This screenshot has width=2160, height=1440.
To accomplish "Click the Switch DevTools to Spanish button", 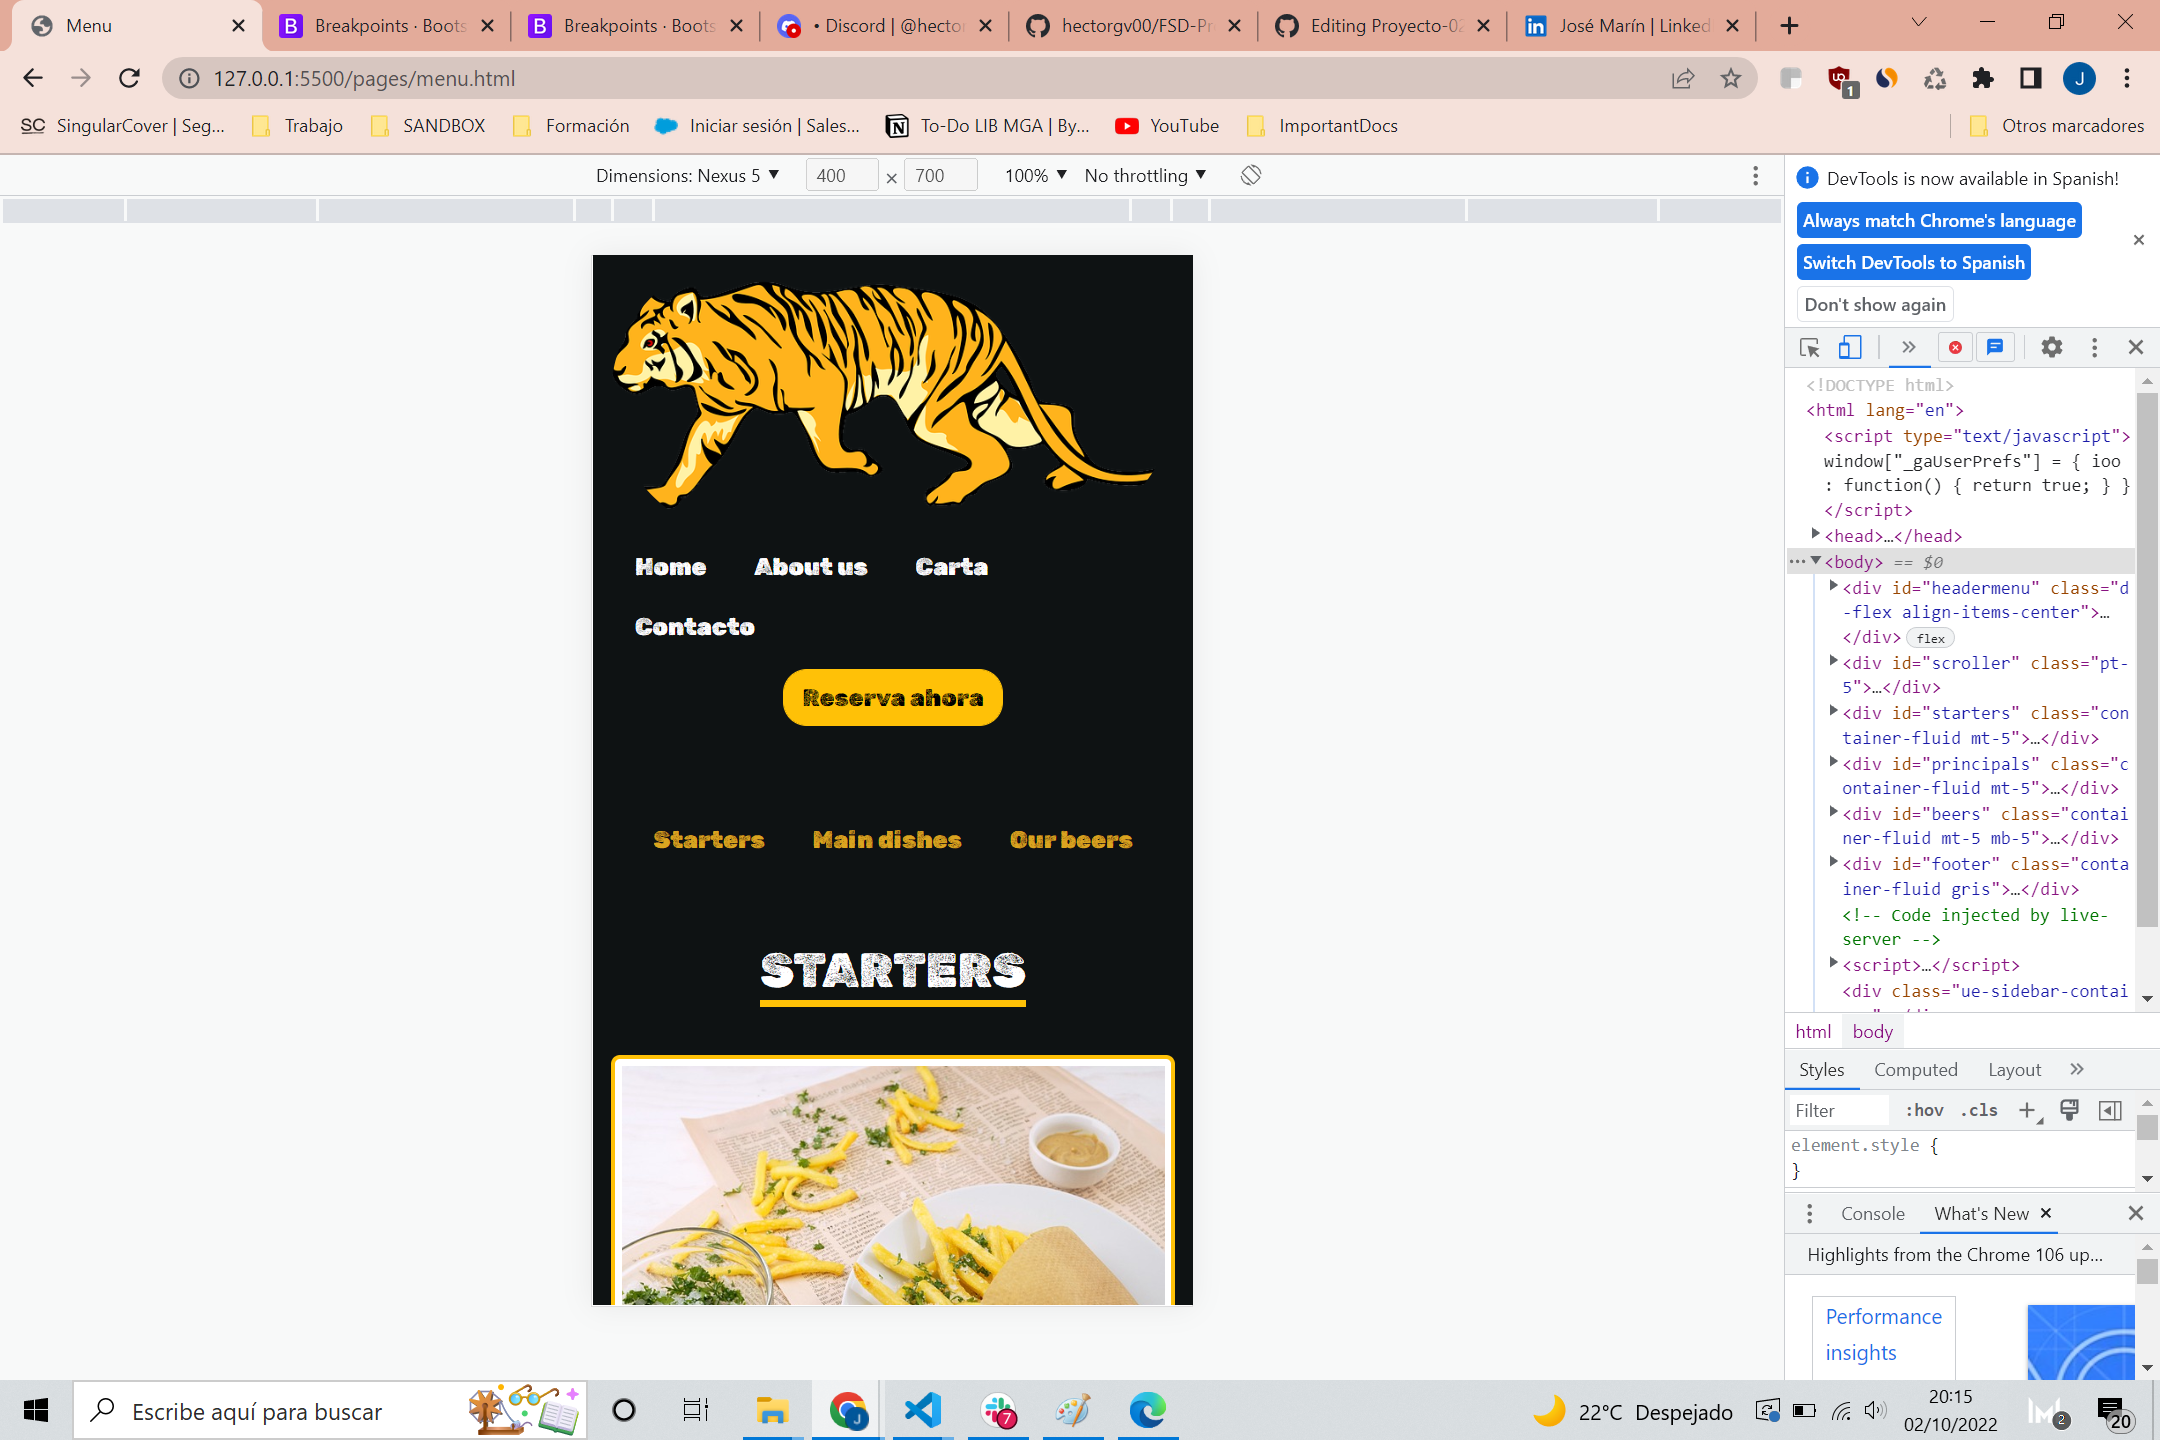I will [1913, 262].
